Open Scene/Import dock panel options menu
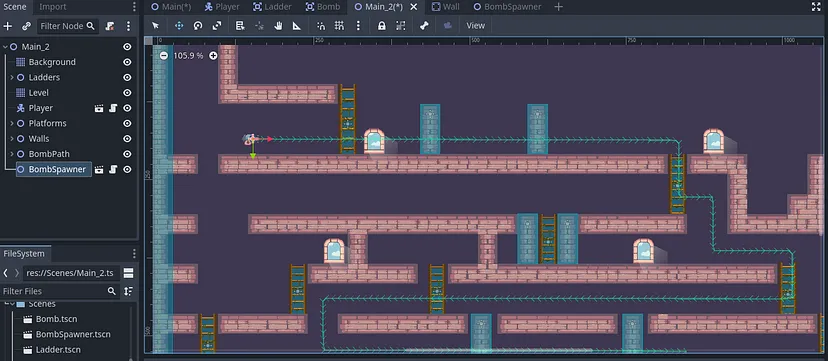 click(x=134, y=7)
